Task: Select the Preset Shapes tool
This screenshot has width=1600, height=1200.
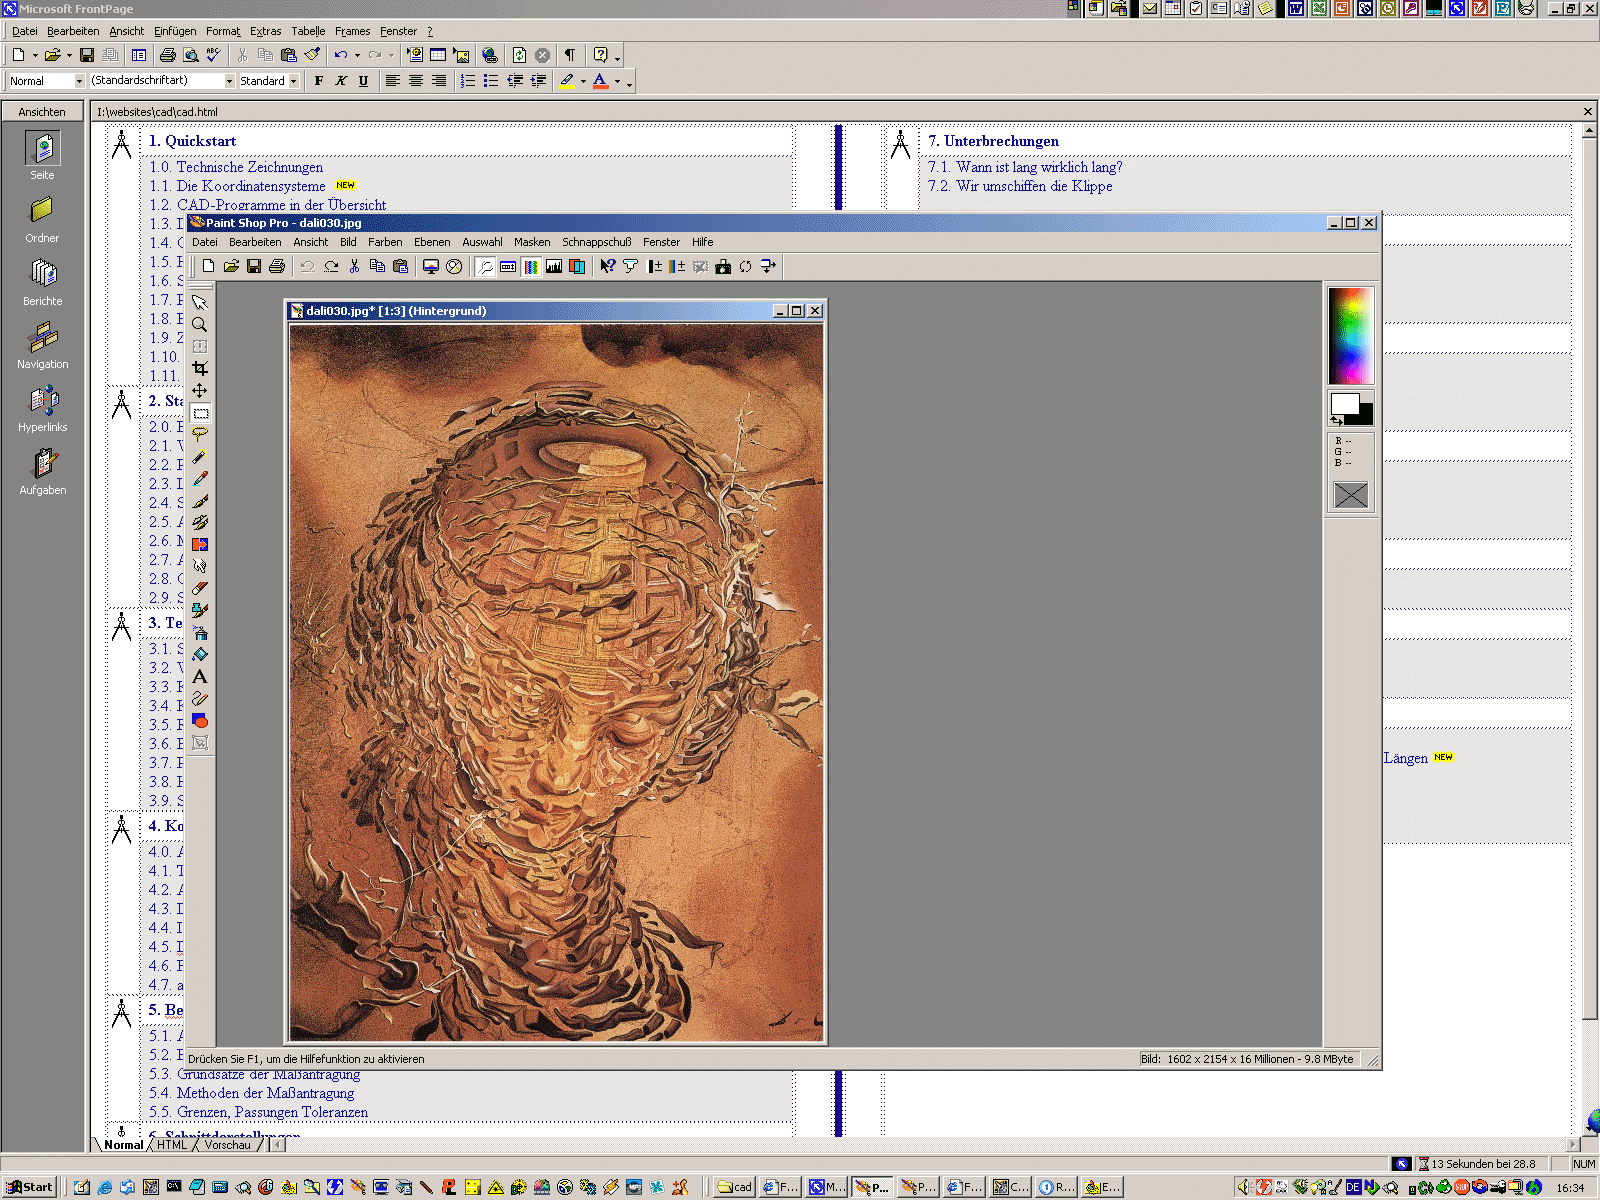Action: pos(200,720)
